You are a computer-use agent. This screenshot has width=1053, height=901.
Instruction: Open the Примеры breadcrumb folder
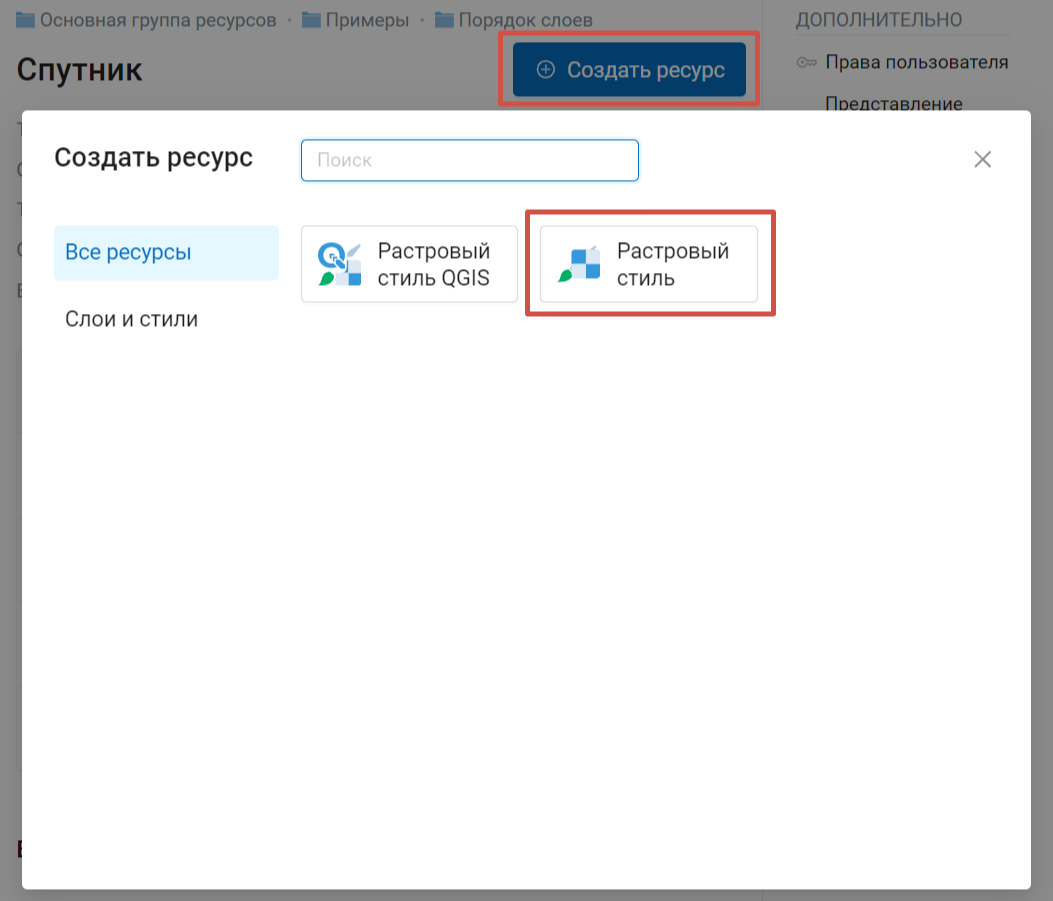pos(367,20)
